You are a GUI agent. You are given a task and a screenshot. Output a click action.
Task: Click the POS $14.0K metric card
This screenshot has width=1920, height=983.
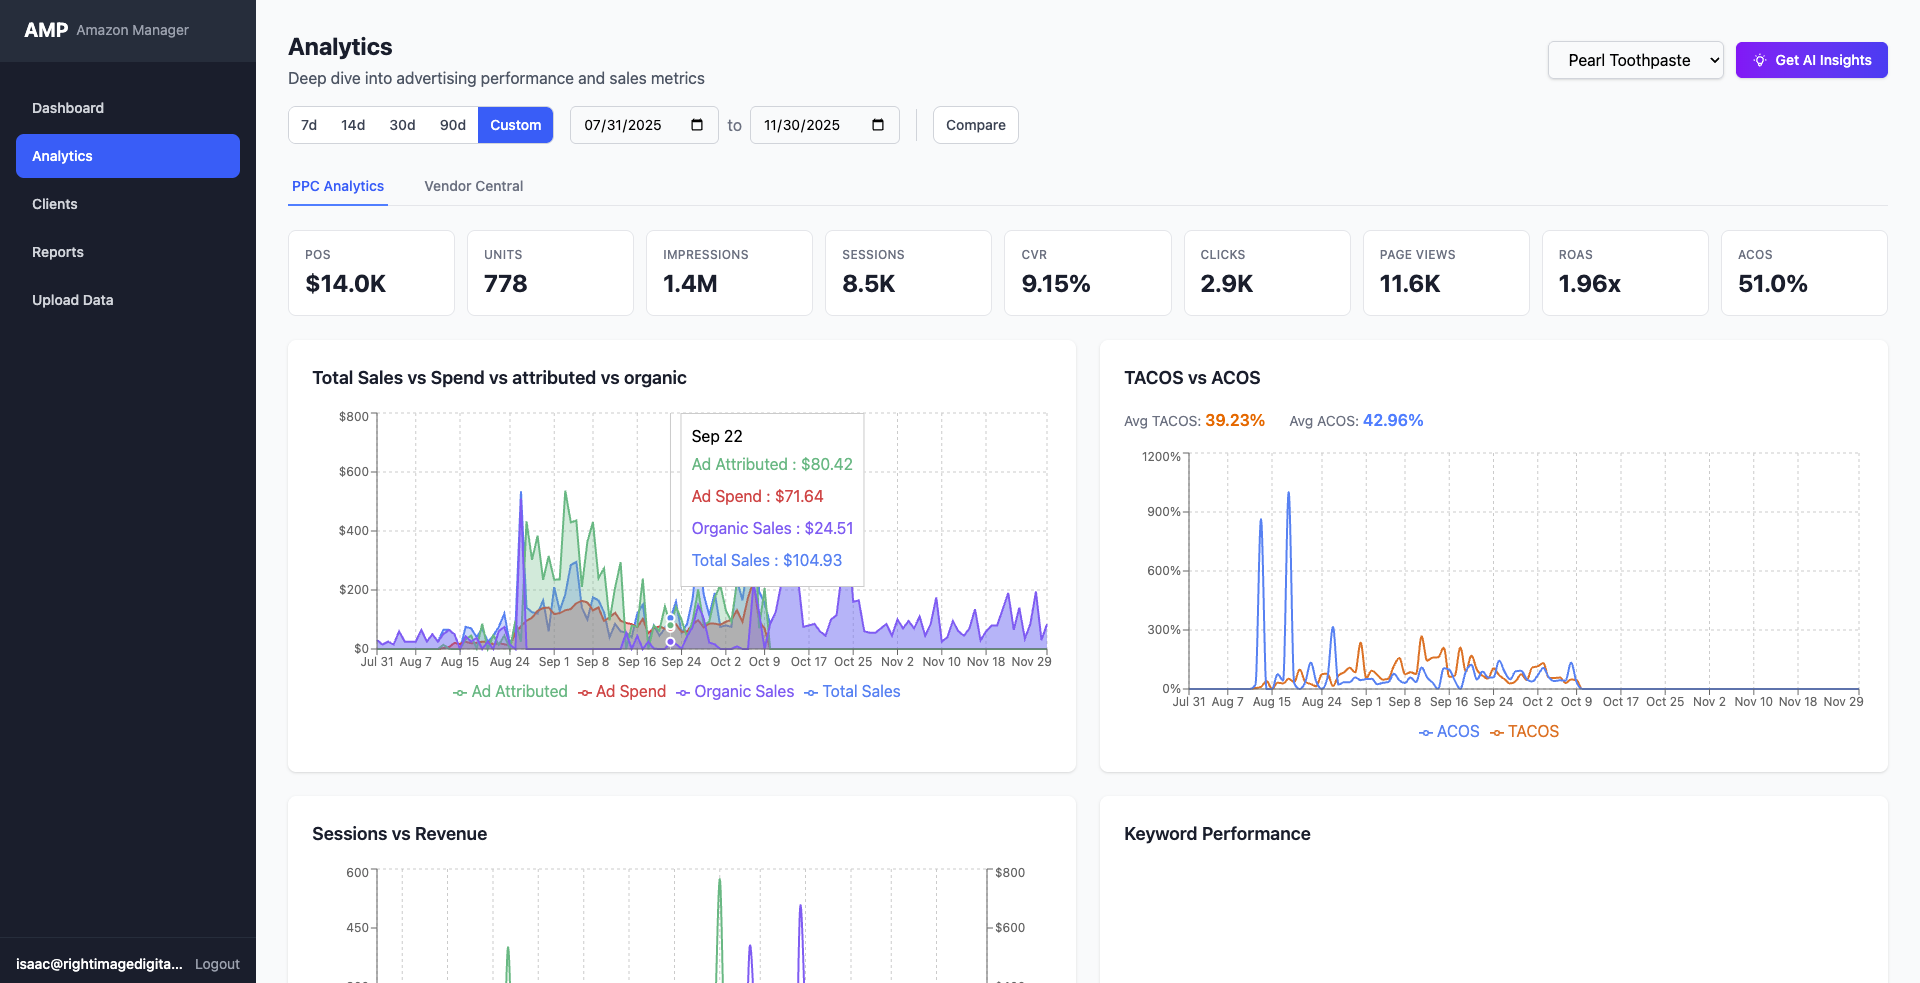371,273
